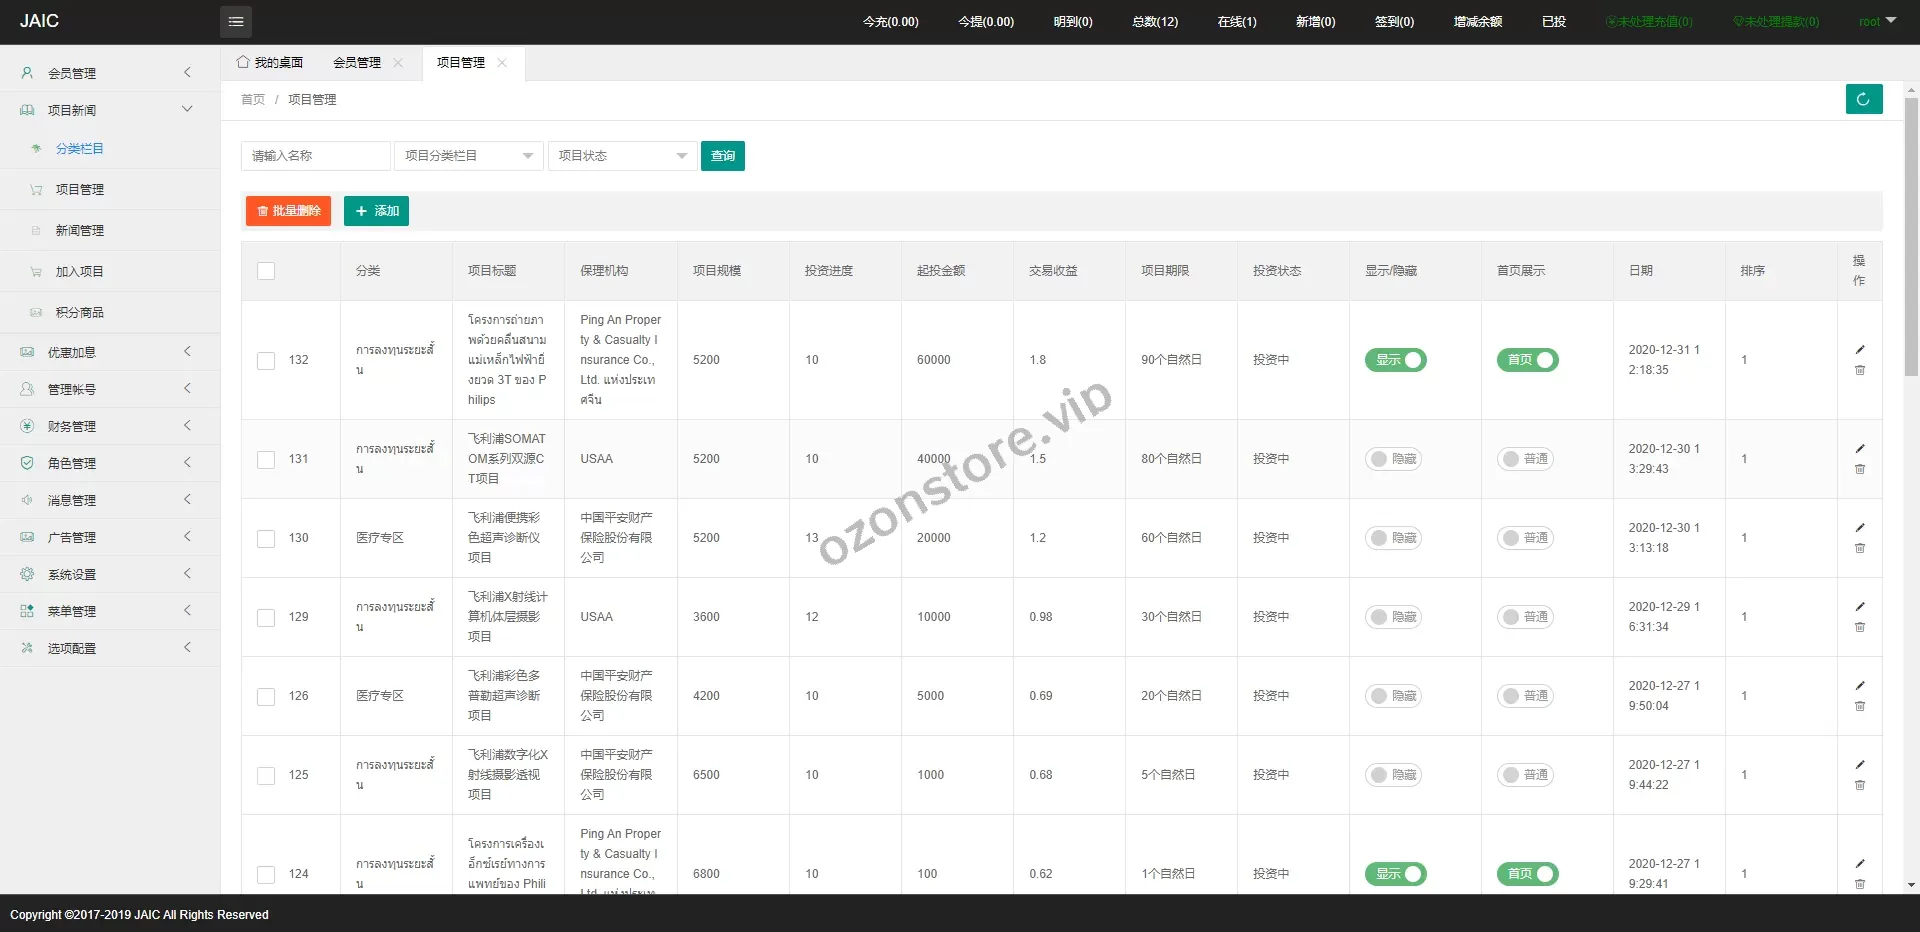Screen dimensions: 1920x932
Task: Open the 项目分类栏目 dropdown
Action: [468, 156]
